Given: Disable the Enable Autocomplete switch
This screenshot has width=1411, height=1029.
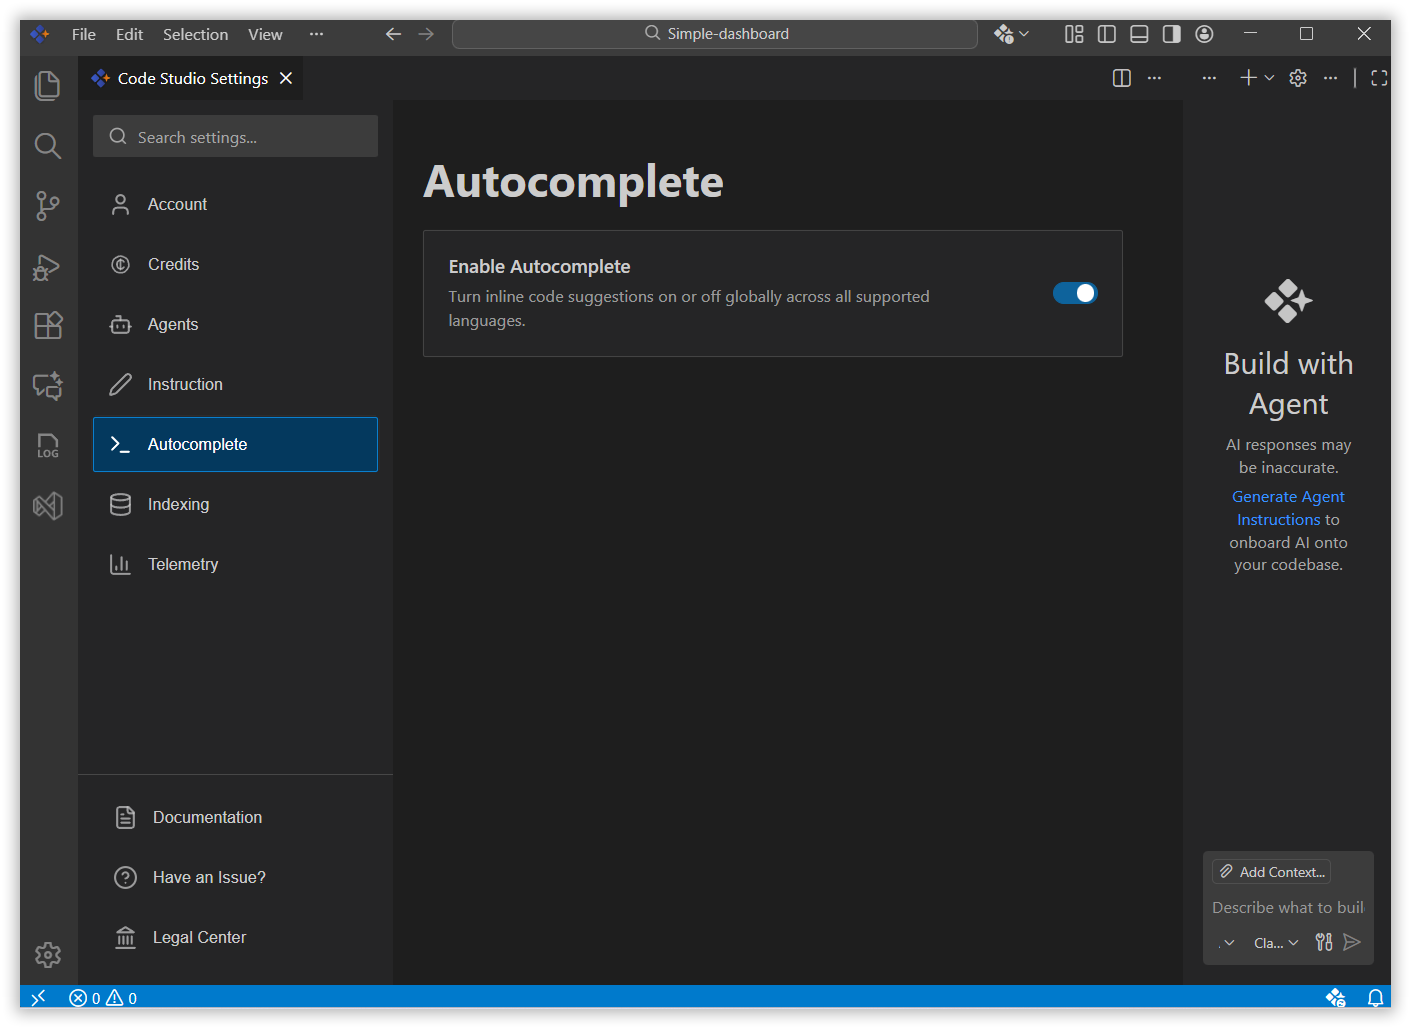Looking at the screenshot, I should click(x=1075, y=293).
